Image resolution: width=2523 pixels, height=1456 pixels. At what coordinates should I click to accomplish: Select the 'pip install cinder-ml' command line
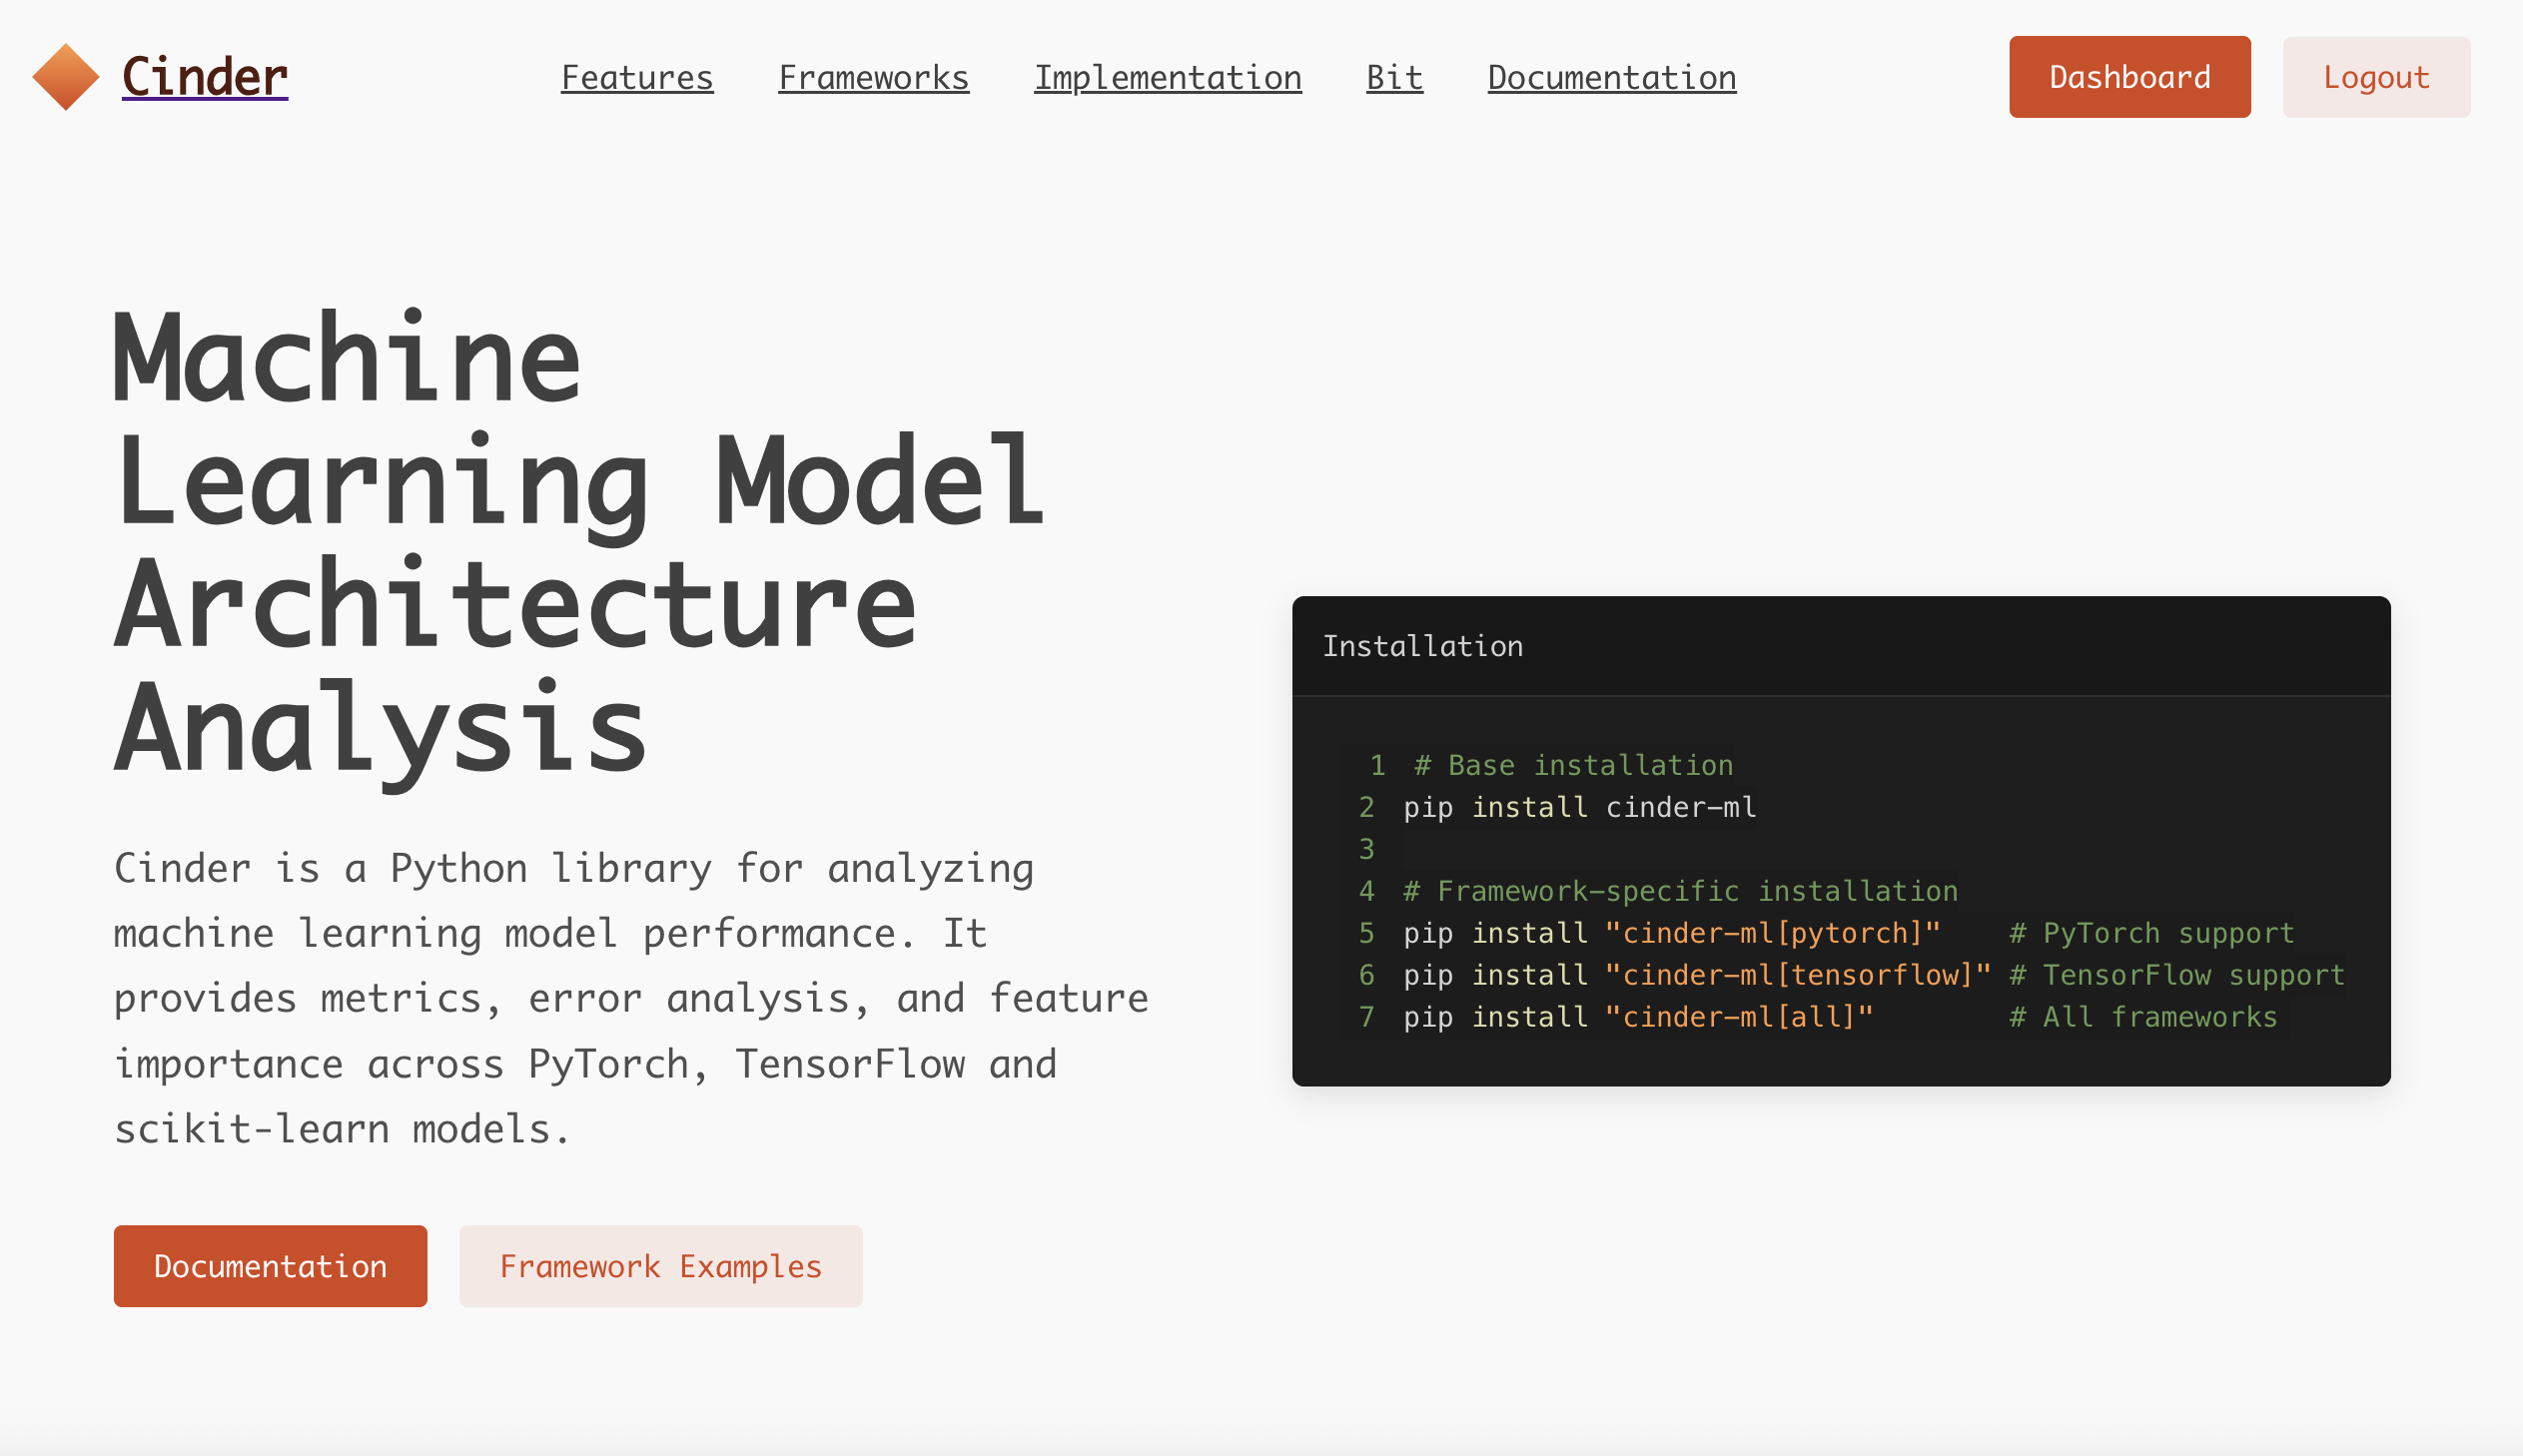pos(1578,807)
